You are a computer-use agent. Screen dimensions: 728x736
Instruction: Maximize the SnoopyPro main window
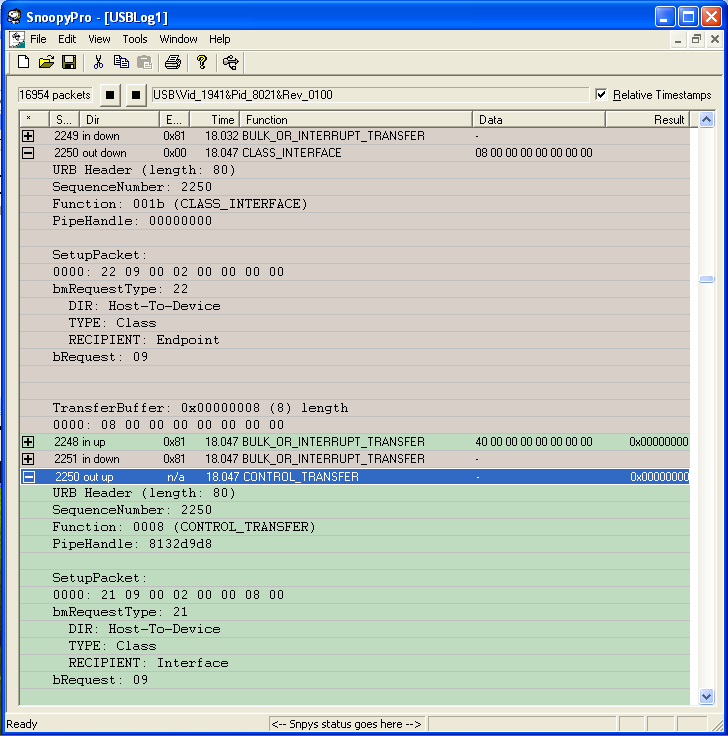(x=689, y=17)
